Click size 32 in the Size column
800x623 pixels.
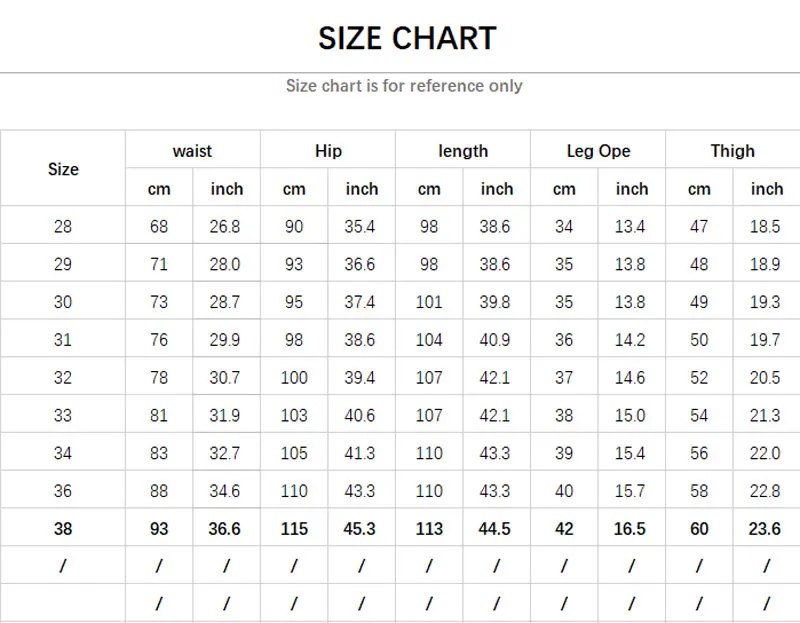pos(63,378)
